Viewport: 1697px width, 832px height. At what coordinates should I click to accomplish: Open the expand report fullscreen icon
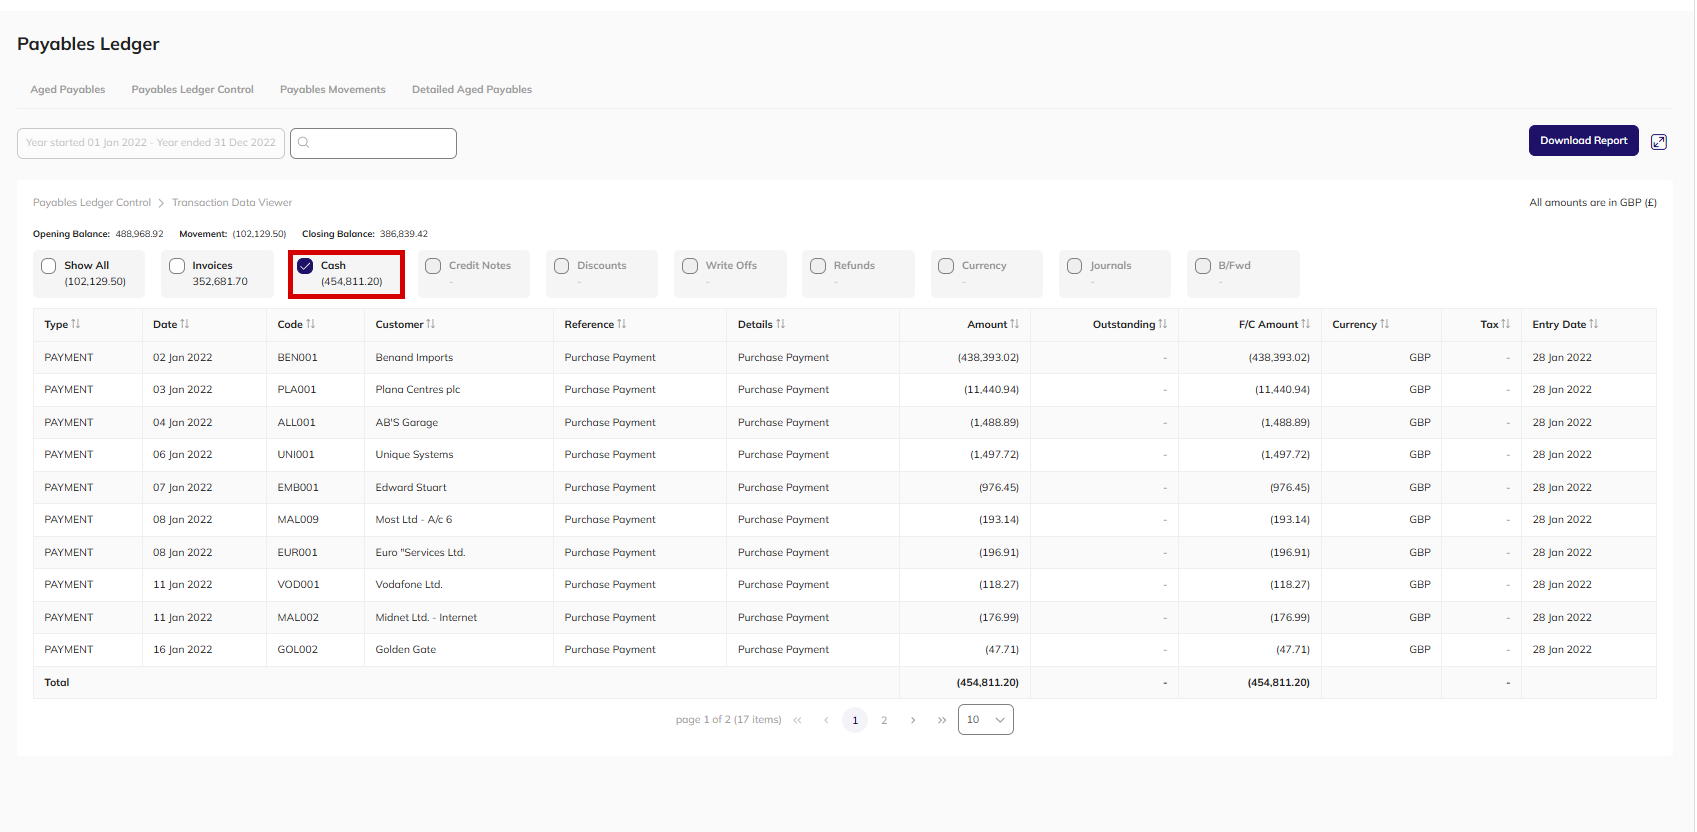[1659, 142]
